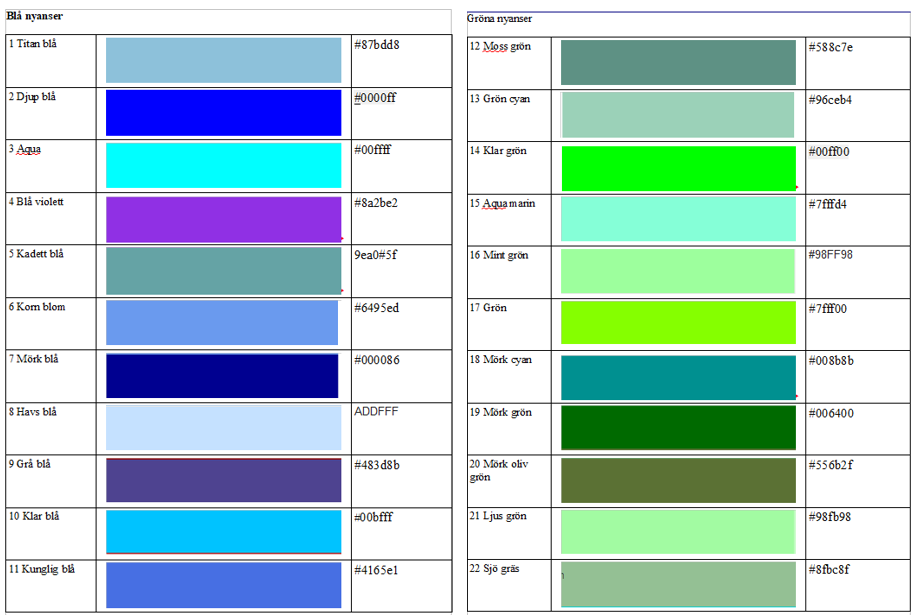This screenshot has height=615, width=914.
Task: Click the label 9 Grå blå
Action: coord(30,464)
